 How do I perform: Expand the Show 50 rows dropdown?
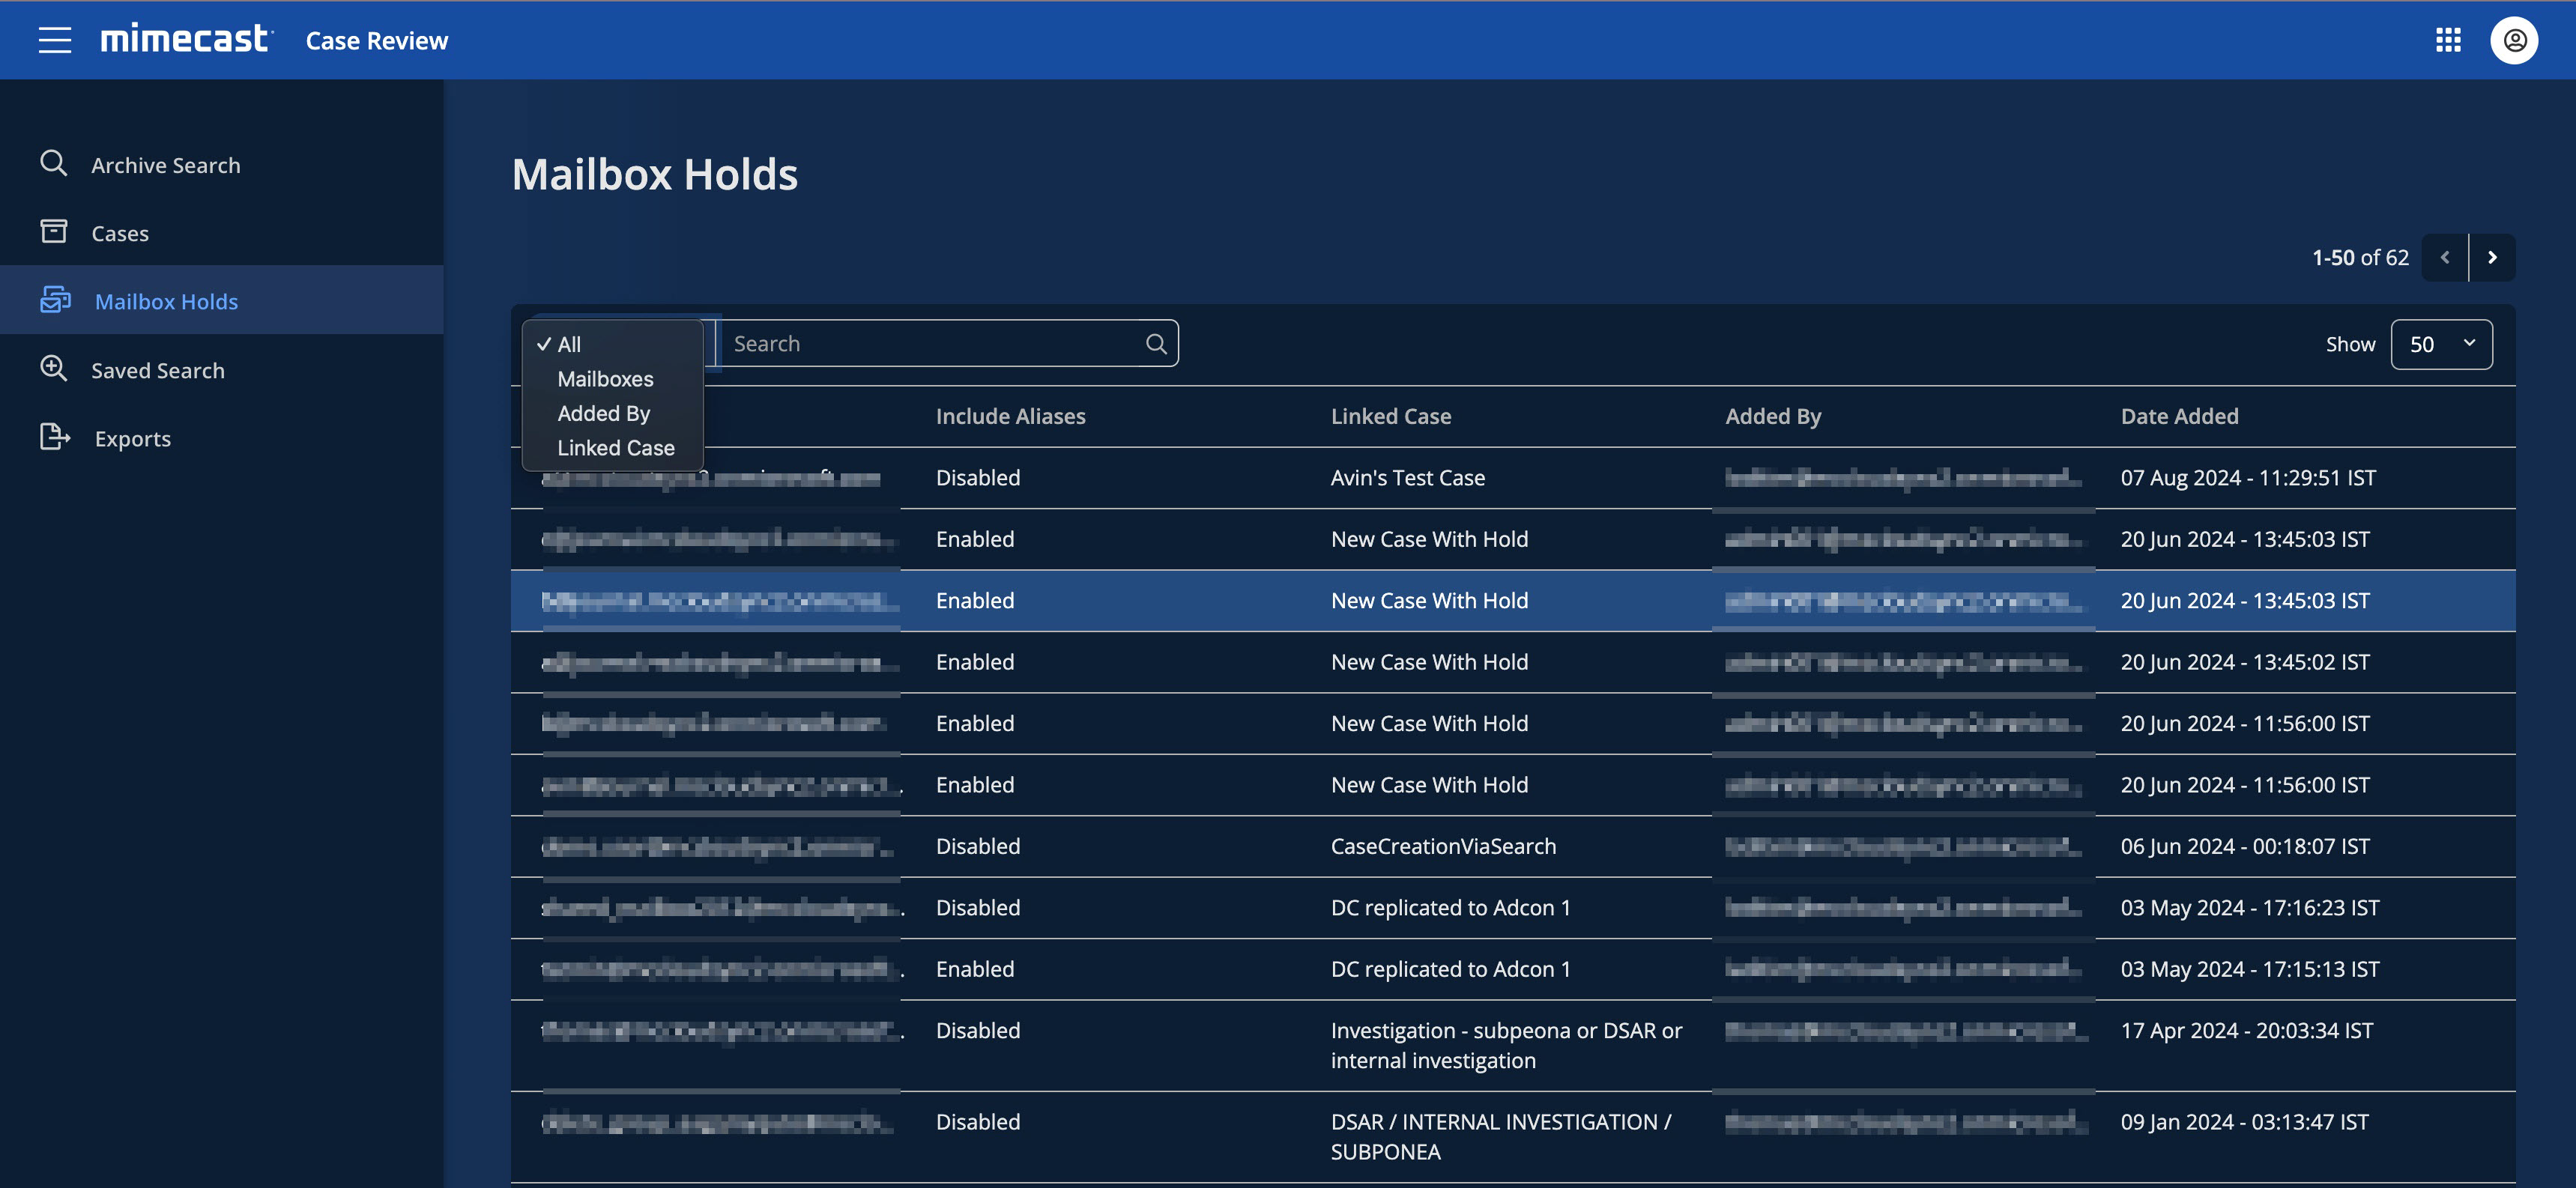tap(2441, 344)
